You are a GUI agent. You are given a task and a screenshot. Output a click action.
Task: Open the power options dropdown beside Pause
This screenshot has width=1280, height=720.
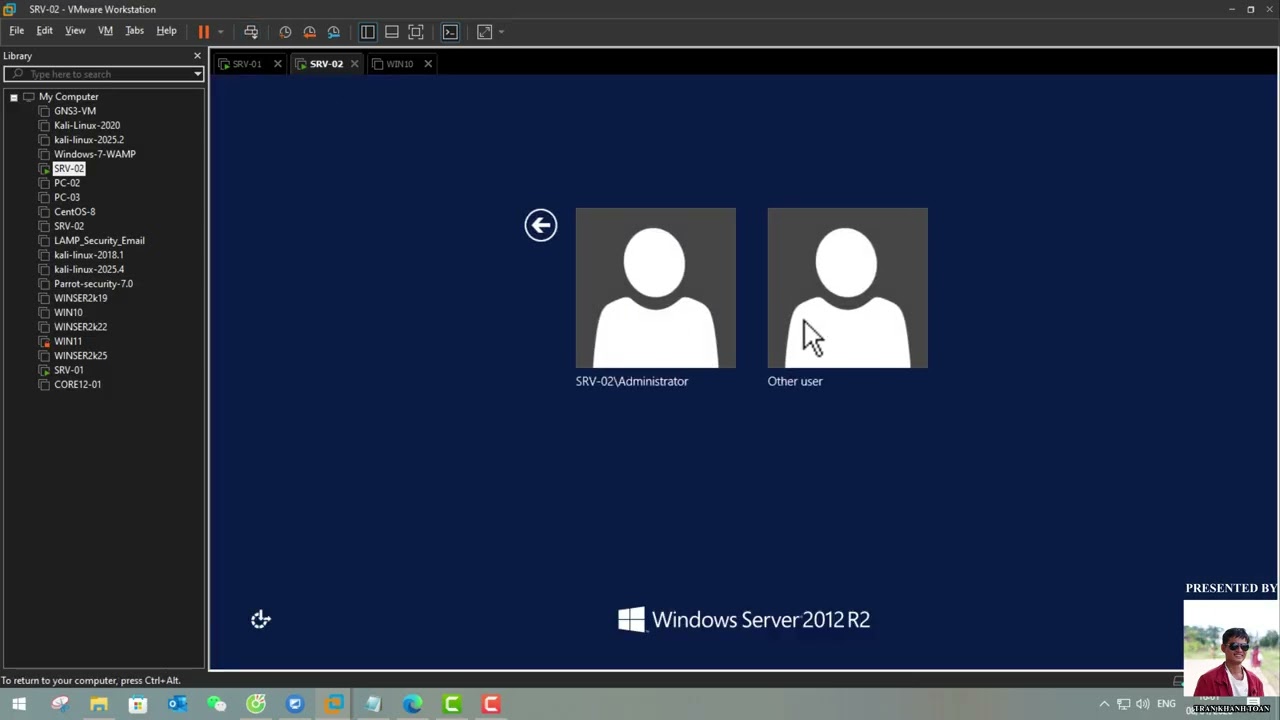click(x=220, y=32)
